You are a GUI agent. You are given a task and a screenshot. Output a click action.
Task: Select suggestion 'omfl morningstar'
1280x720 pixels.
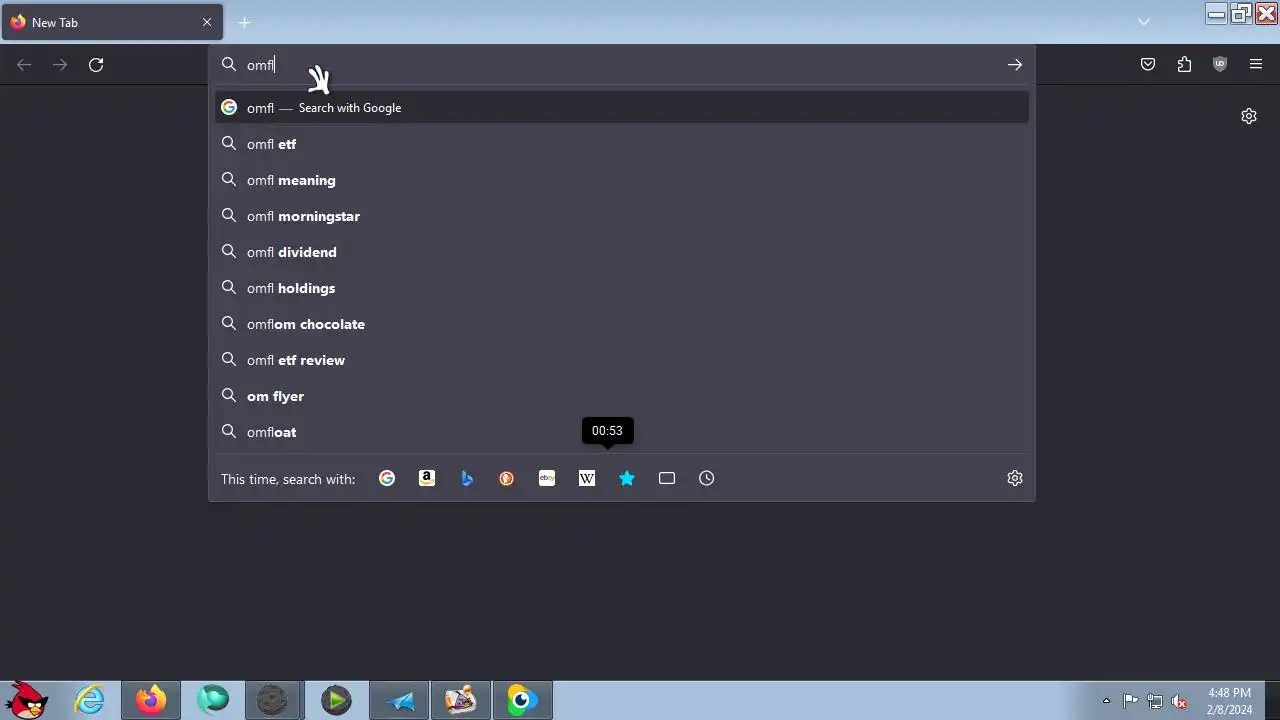click(x=622, y=216)
